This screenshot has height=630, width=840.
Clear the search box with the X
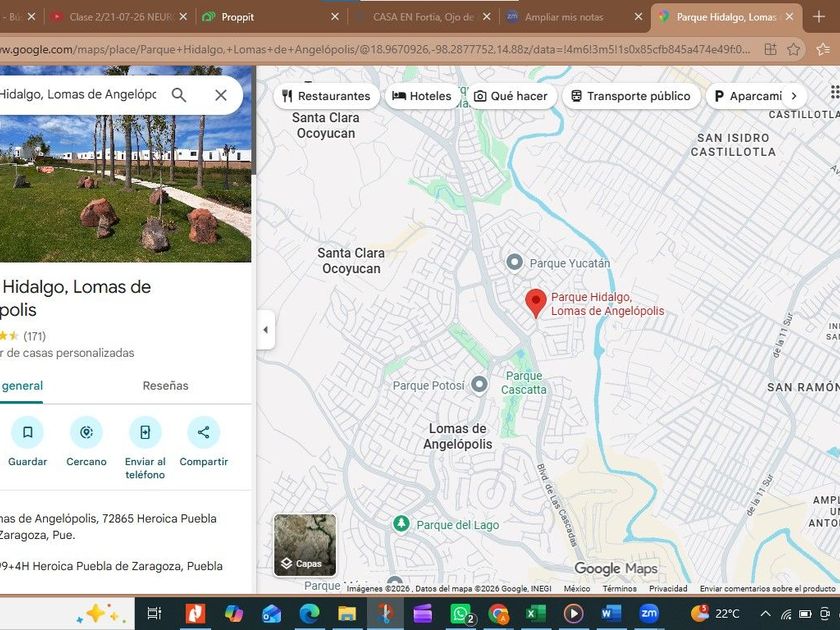pyautogui.click(x=221, y=95)
